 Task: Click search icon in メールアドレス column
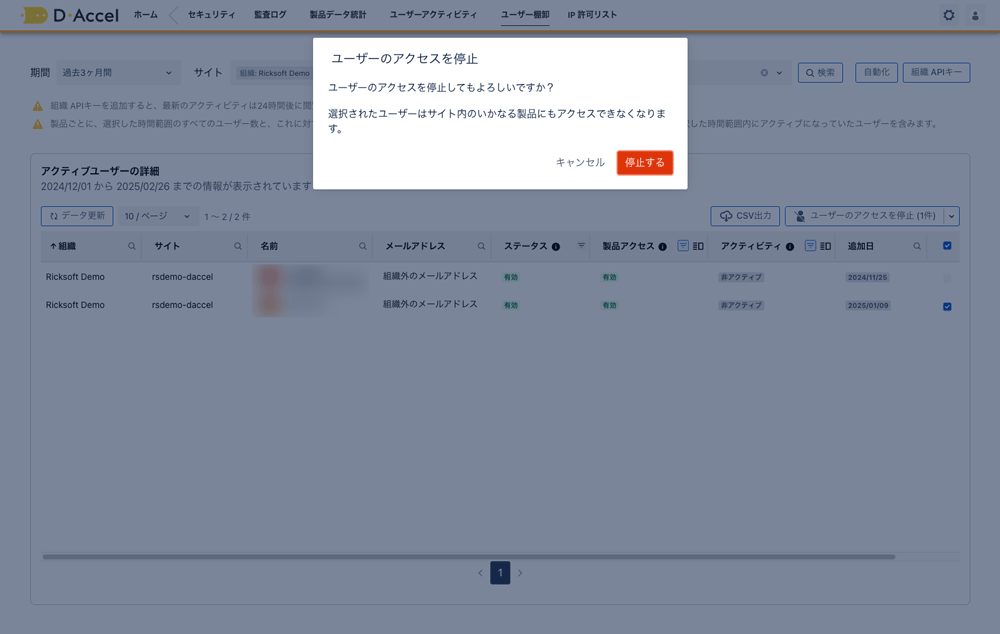click(481, 246)
